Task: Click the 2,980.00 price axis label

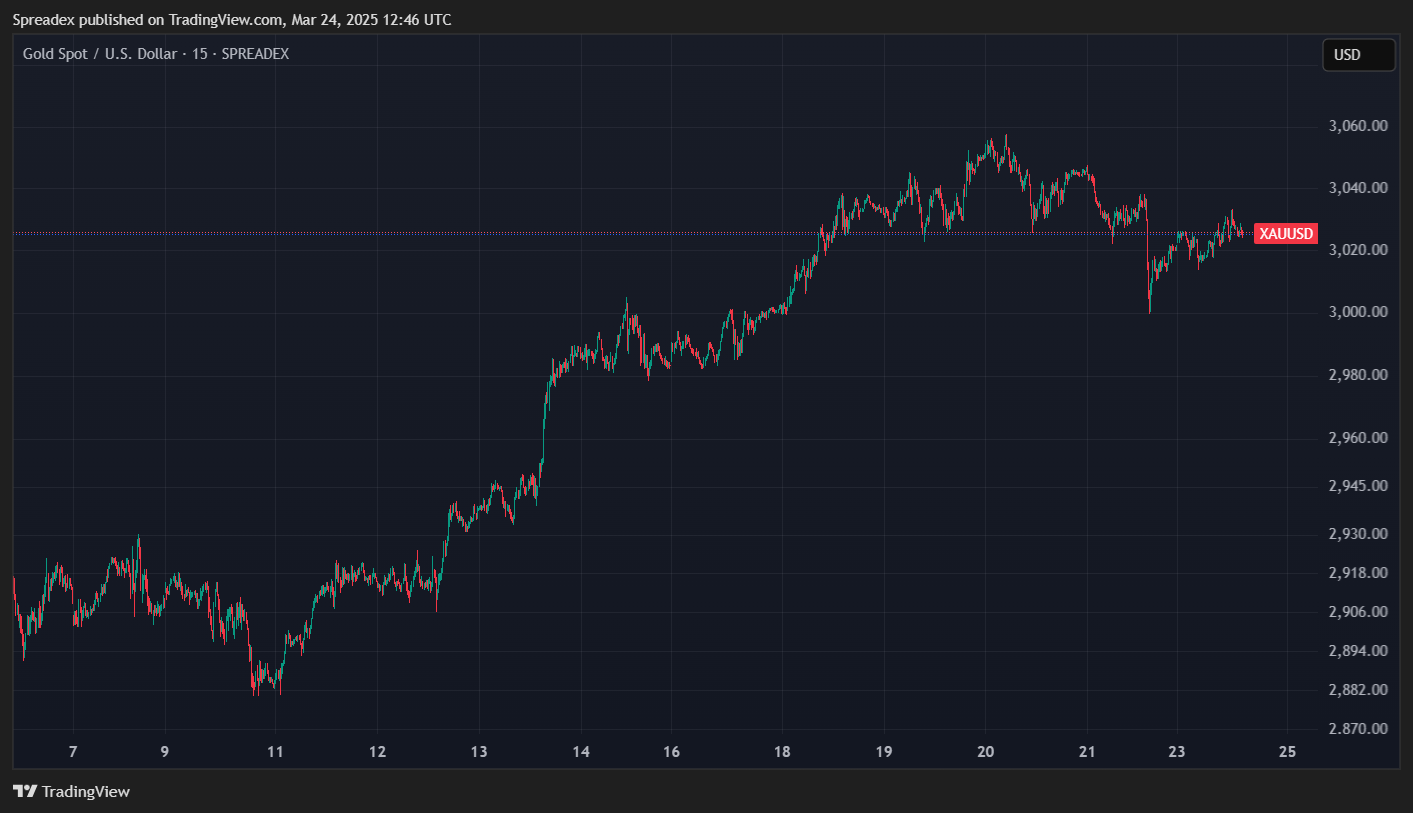Action: point(1358,375)
